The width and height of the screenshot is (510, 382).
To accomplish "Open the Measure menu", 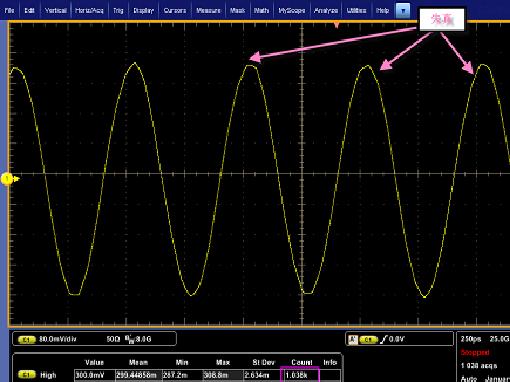I will [x=208, y=11].
